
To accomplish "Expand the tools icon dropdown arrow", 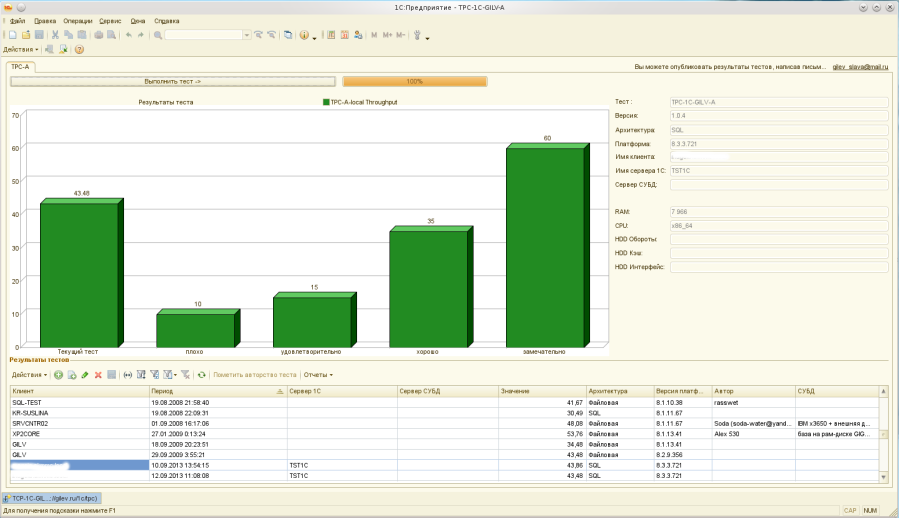I will click(x=427, y=38).
